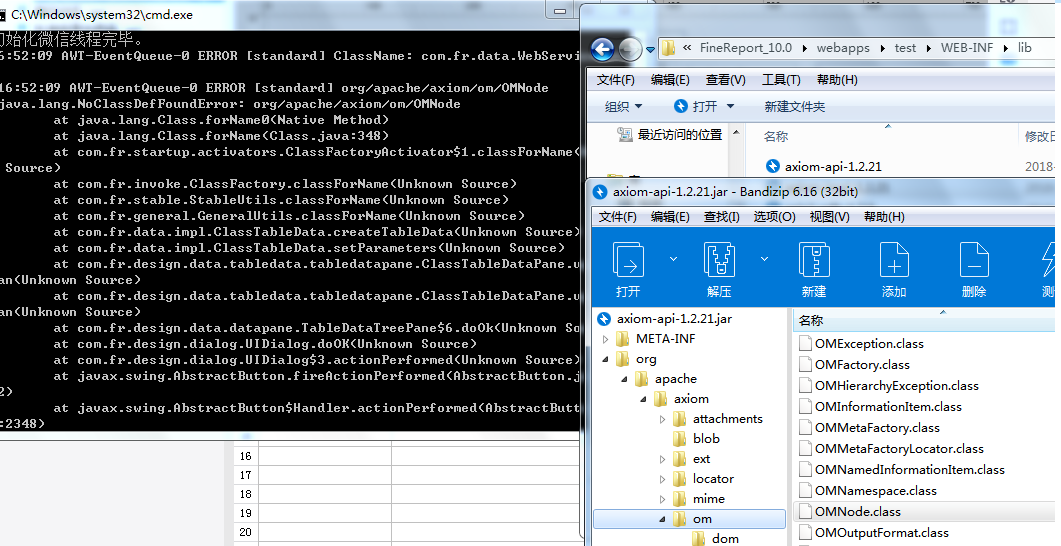Expand the attachments folder in the tree
Viewport: 1061px width, 546px height.
tap(662, 419)
